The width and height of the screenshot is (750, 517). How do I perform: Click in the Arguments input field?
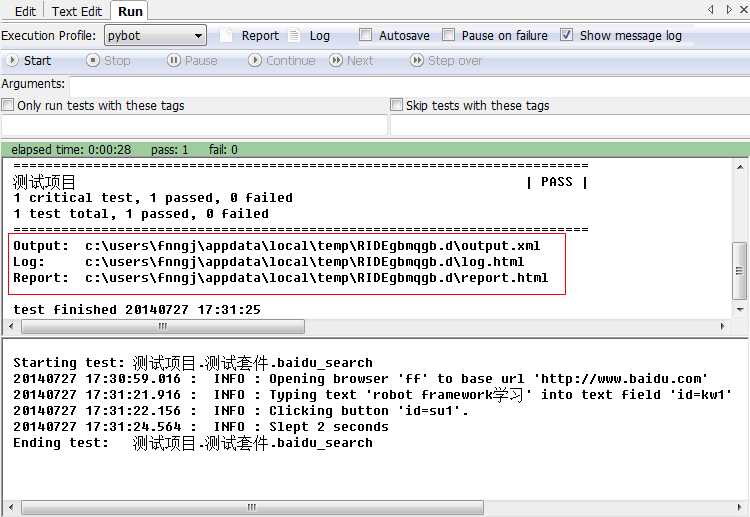coord(409,86)
